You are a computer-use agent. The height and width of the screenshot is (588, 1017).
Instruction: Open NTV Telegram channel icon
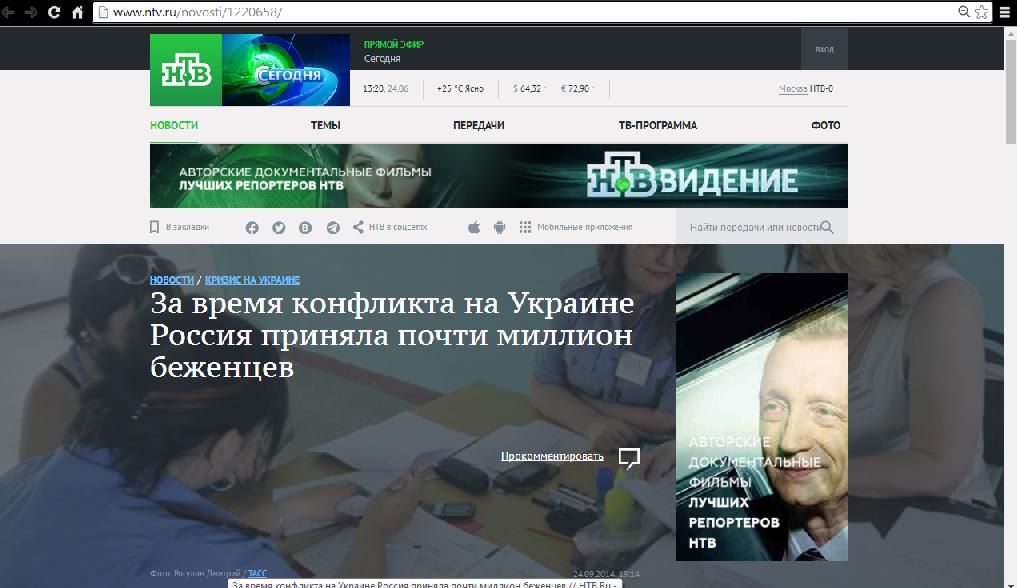(333, 228)
